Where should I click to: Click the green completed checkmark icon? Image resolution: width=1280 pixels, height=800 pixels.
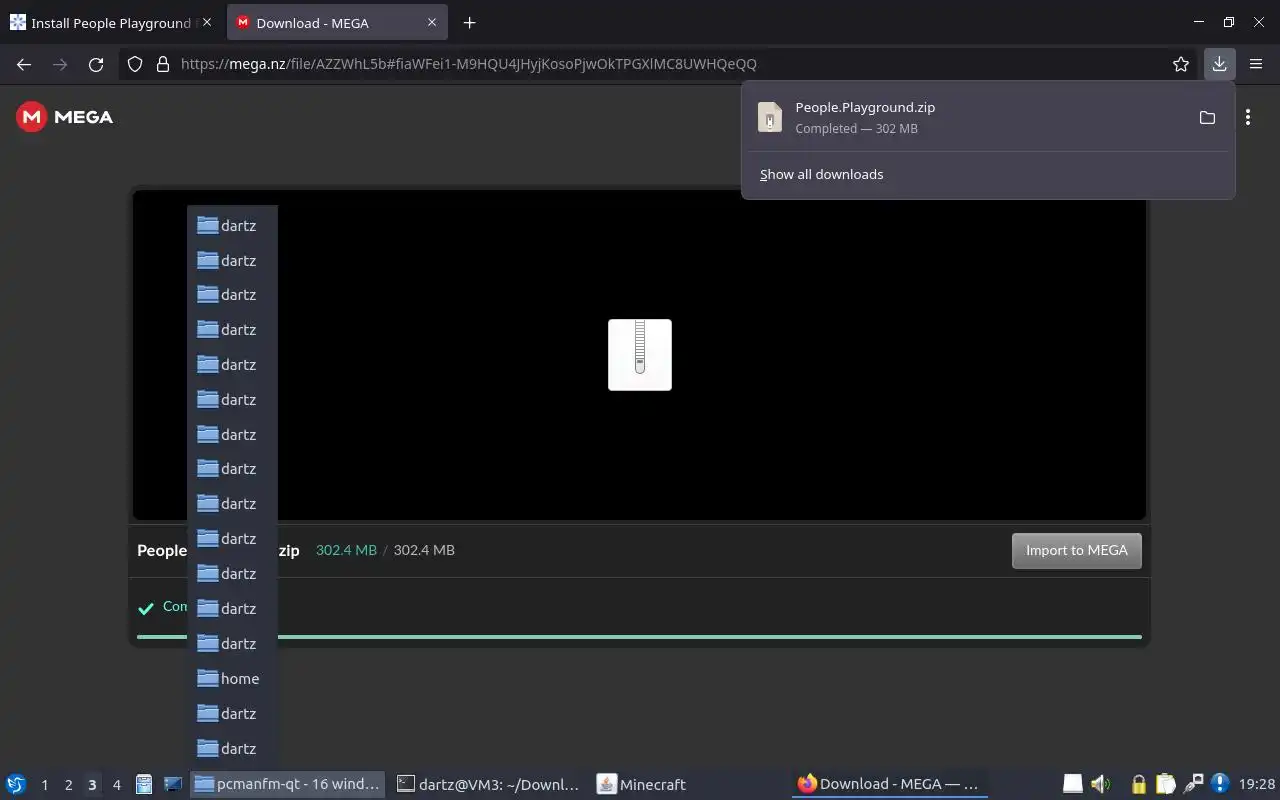point(146,608)
